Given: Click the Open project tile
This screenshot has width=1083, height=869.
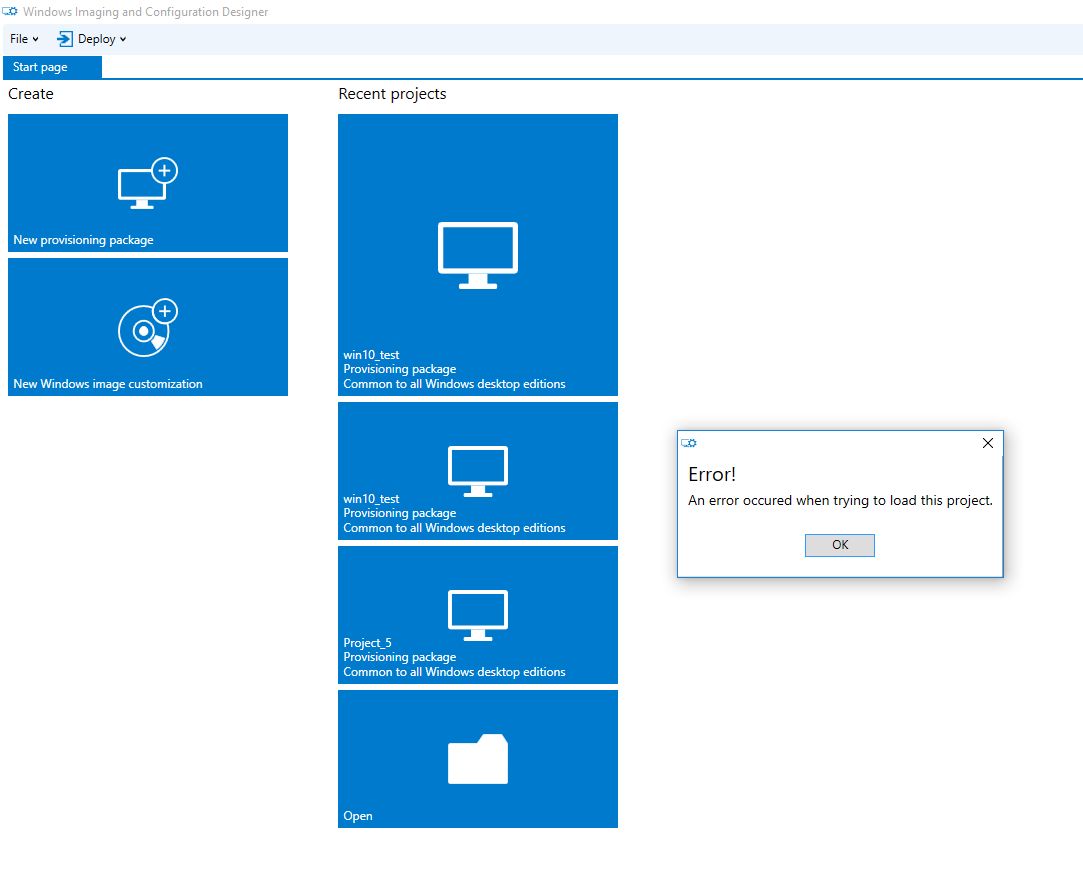Looking at the screenshot, I should [x=477, y=758].
